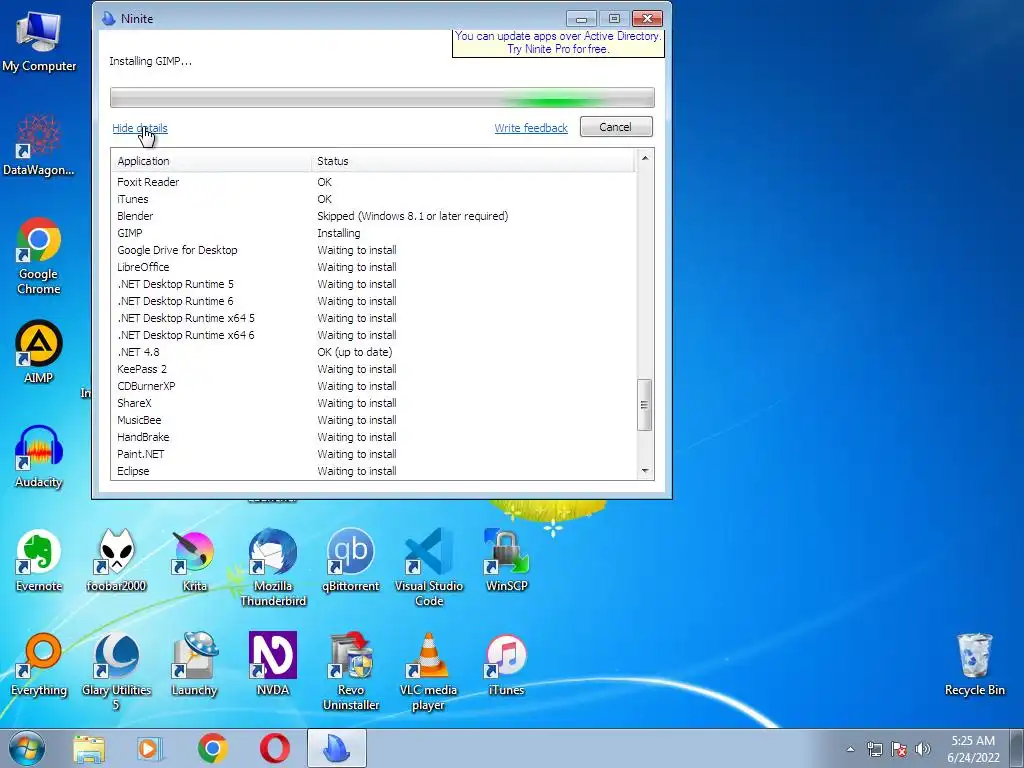Launch Glary Utilities 5 shortcut
Viewport: 1024px width, 768px height.
[x=116, y=671]
